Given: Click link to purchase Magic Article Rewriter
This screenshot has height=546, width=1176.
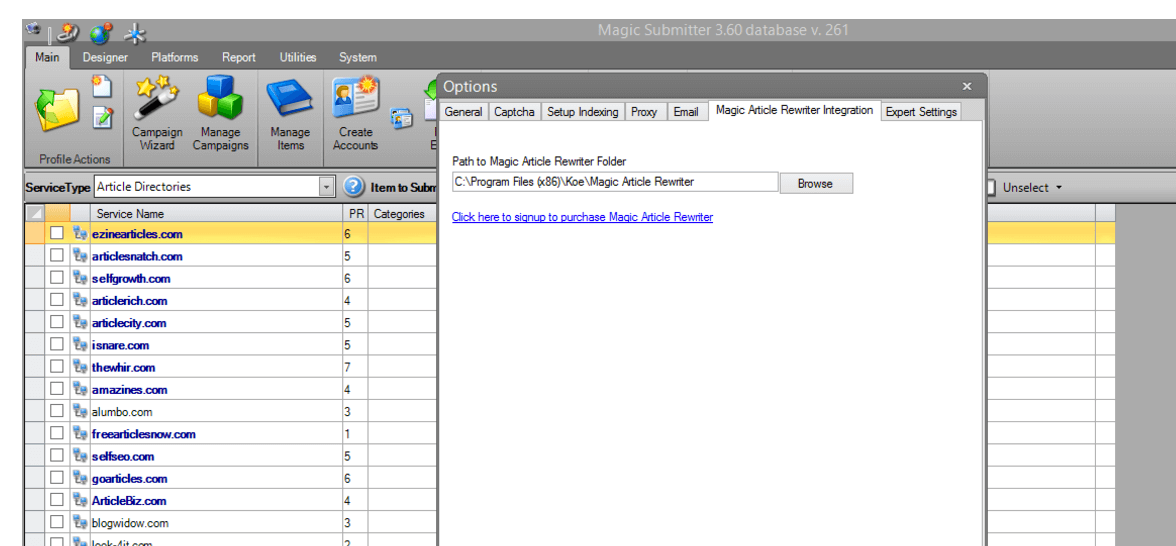Looking at the screenshot, I should coord(582,217).
